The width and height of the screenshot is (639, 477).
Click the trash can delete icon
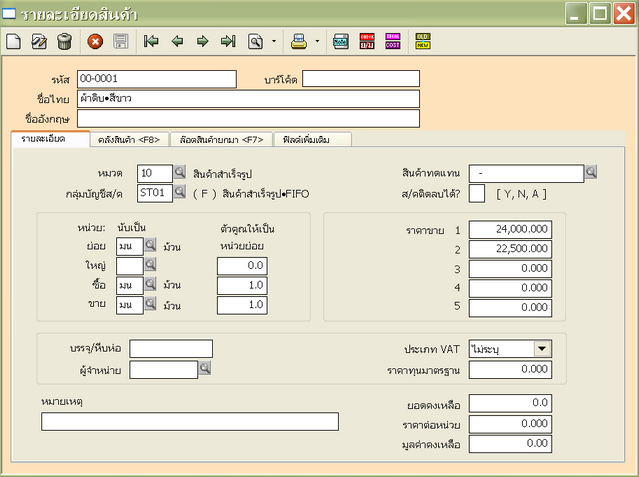(x=64, y=42)
